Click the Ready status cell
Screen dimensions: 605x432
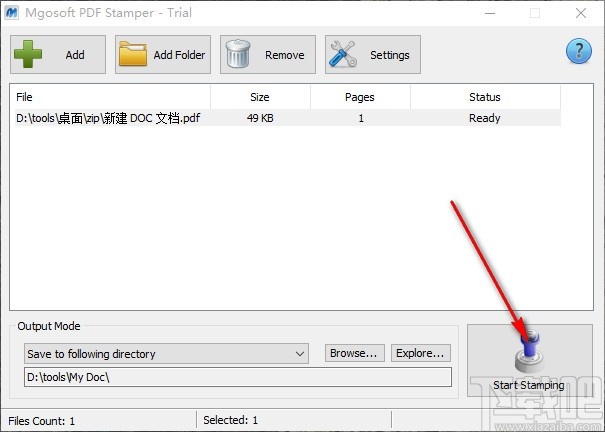485,118
